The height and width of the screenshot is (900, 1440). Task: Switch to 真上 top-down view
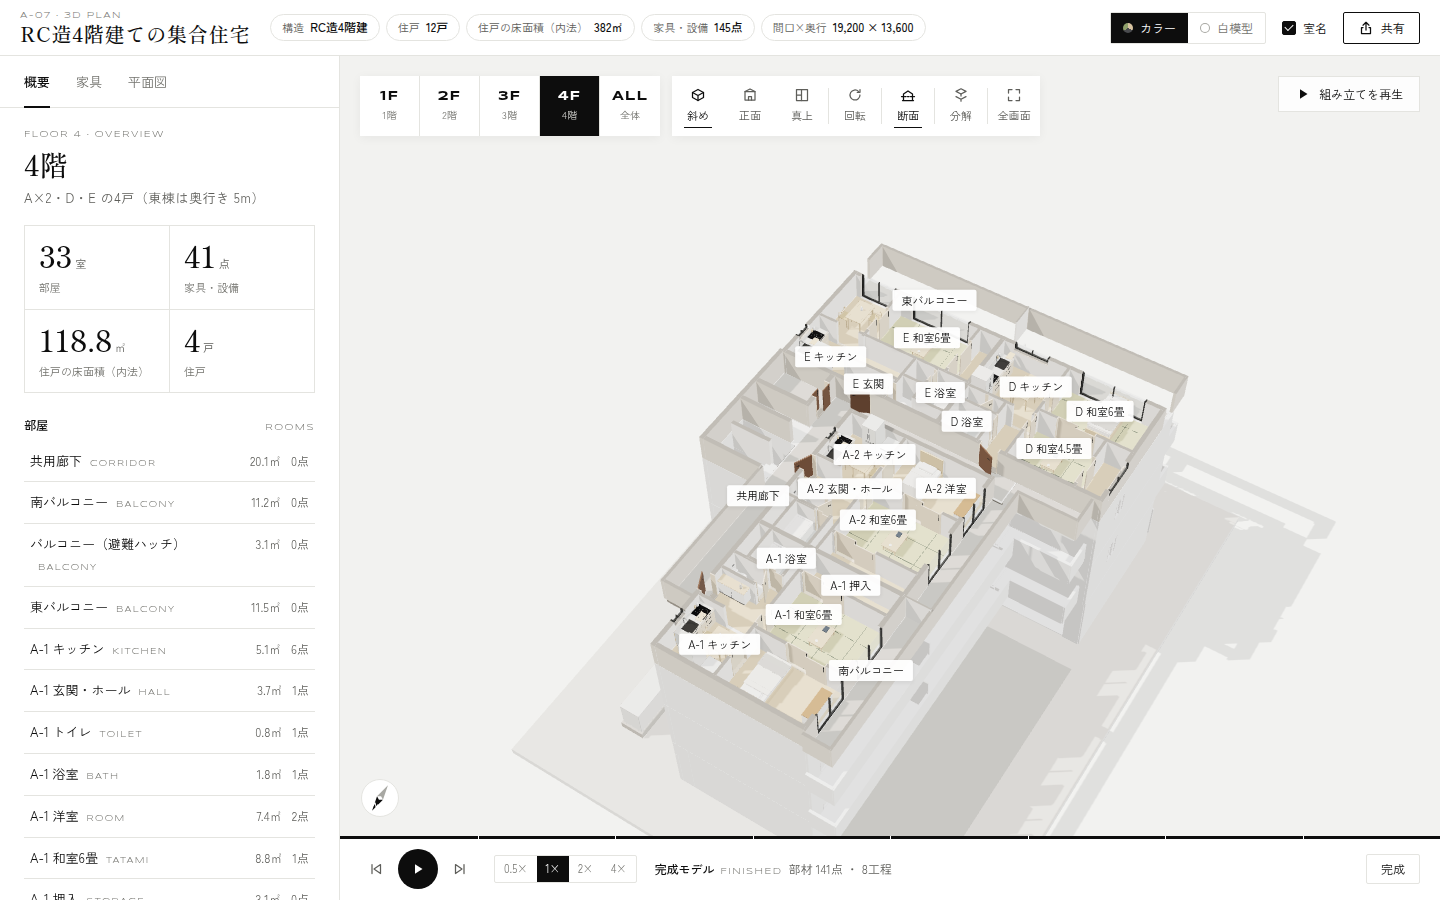point(802,105)
